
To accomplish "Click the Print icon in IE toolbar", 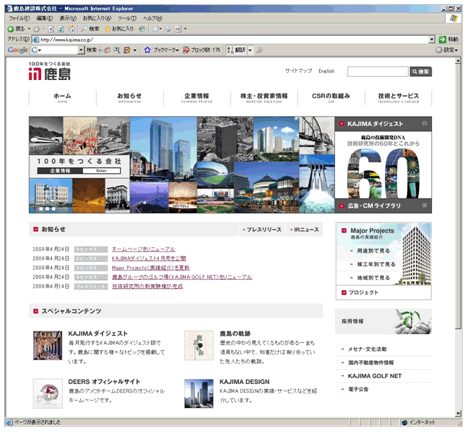I will 168,29.
